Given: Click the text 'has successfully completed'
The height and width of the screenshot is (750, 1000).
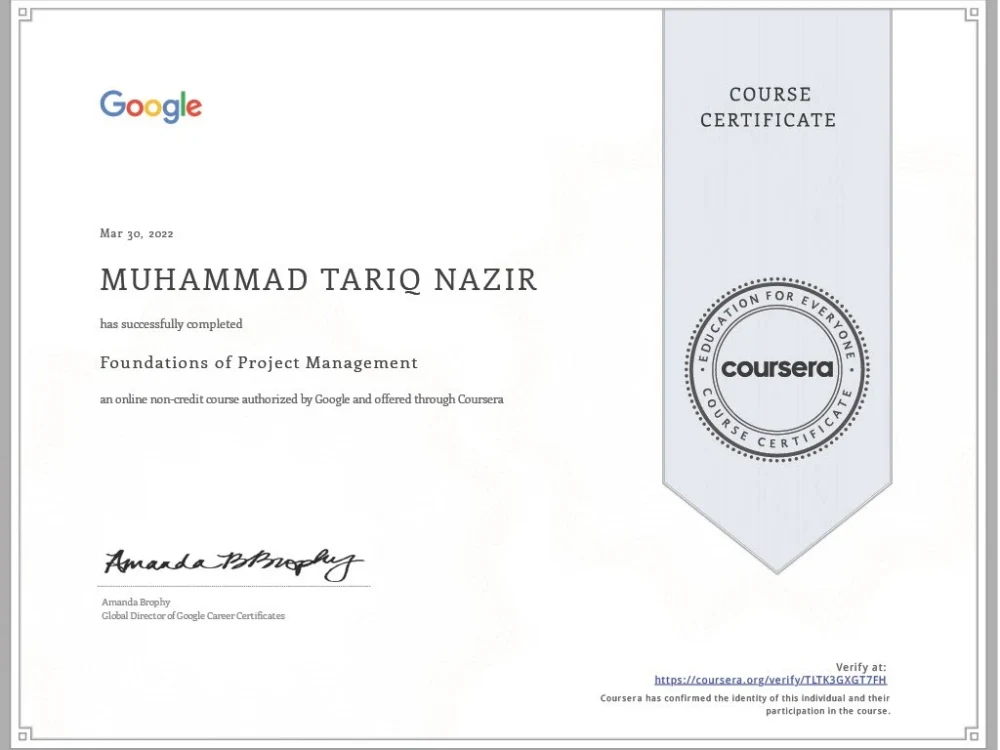Looking at the screenshot, I should point(171,324).
